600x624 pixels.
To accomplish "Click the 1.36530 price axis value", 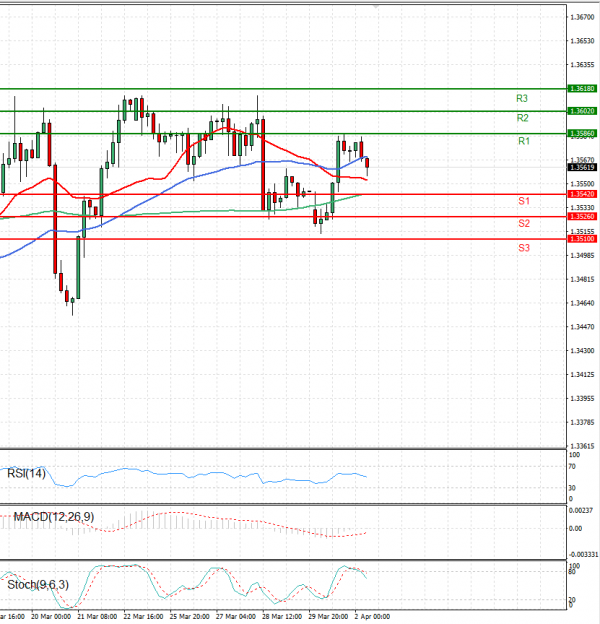I will [x=582, y=41].
